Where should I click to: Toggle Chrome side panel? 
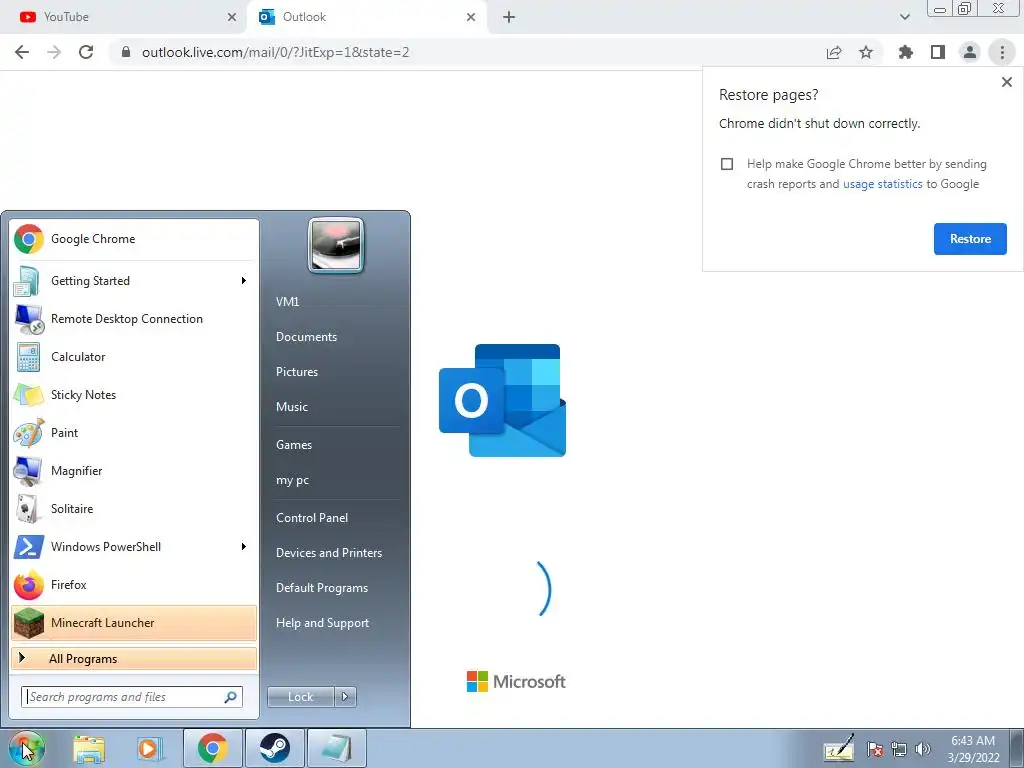click(938, 52)
